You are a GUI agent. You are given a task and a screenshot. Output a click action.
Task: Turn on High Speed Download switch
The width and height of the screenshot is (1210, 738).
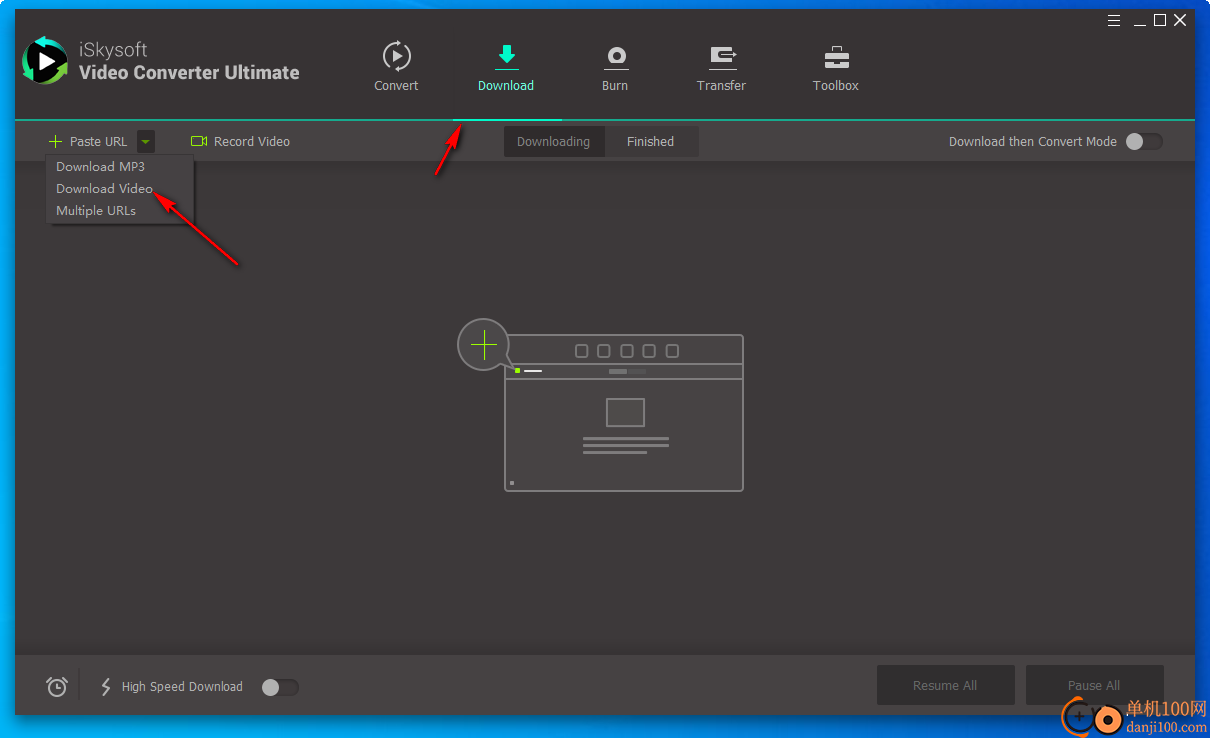(280, 687)
